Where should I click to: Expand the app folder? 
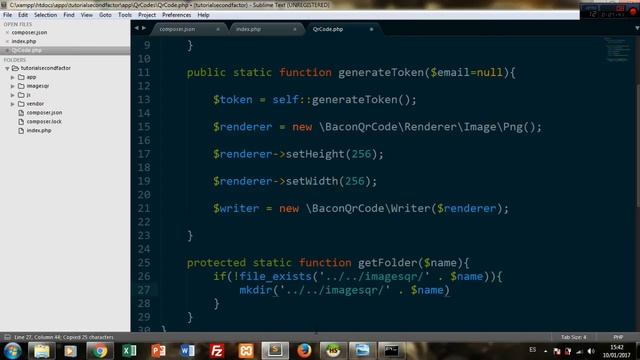[13, 77]
